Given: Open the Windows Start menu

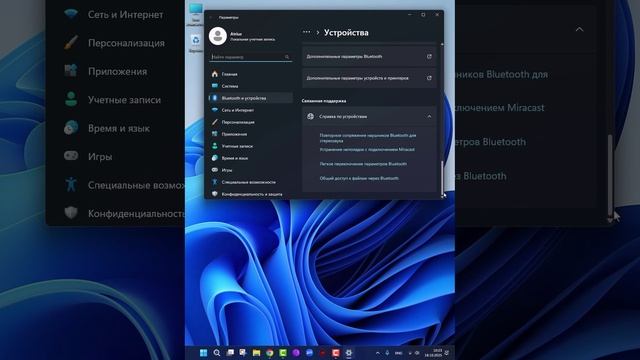Looking at the screenshot, I should click(x=203, y=353).
